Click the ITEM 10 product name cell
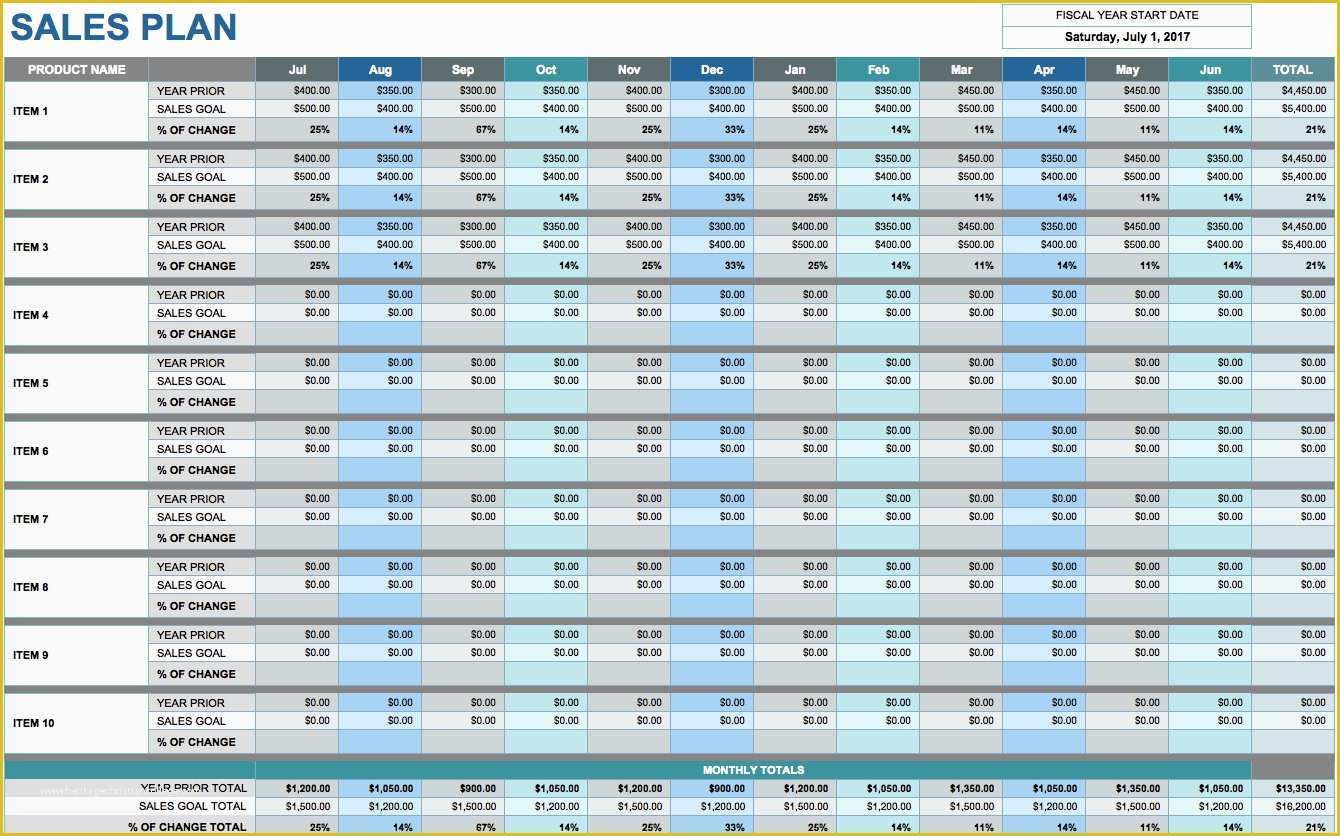The image size is (1340, 836). tap(77, 723)
